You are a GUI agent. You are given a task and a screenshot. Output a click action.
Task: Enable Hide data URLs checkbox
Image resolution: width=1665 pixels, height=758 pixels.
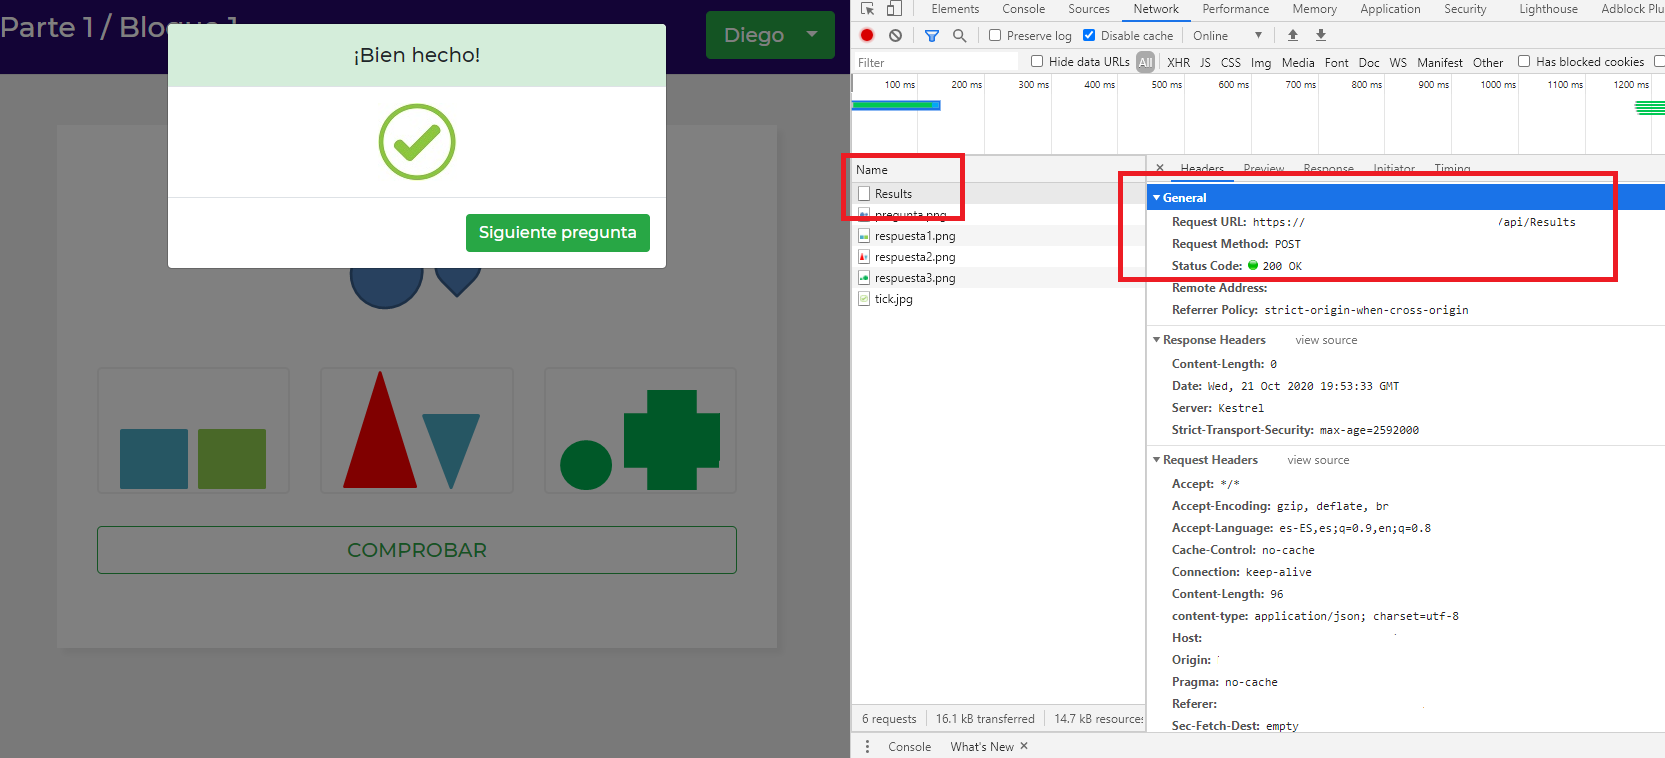point(1037,61)
